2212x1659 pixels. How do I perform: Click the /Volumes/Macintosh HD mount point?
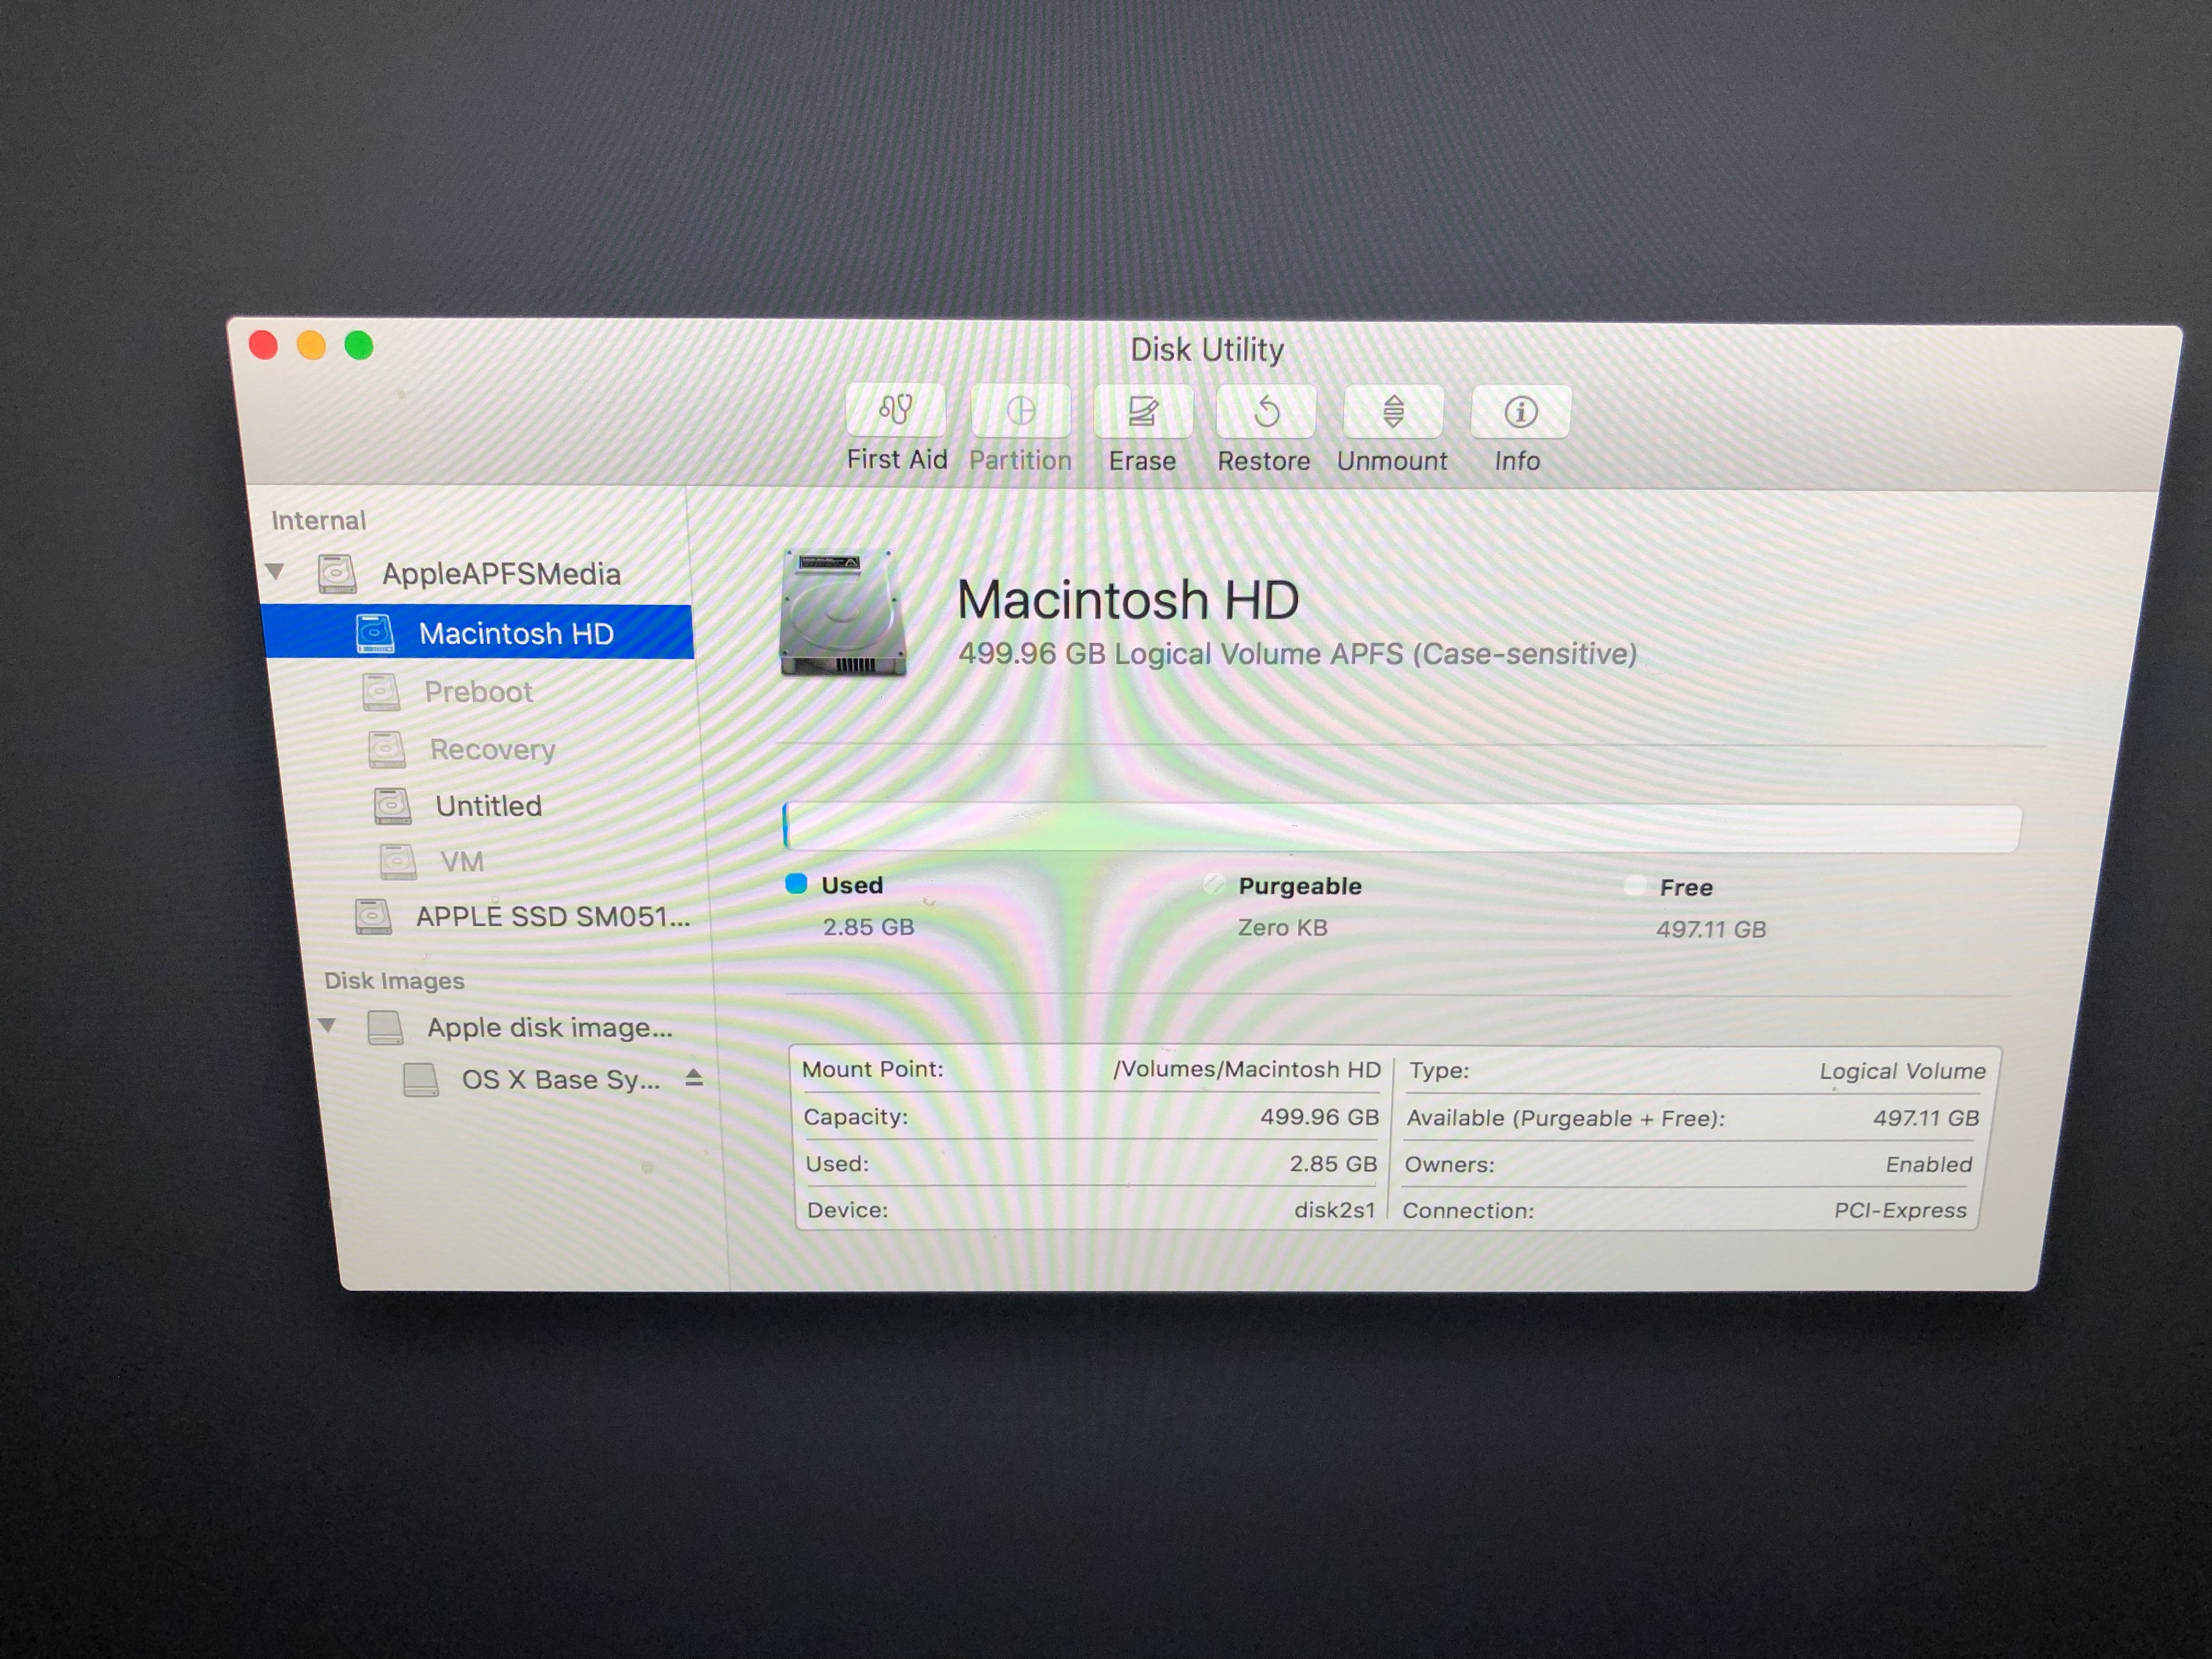1247,1069
